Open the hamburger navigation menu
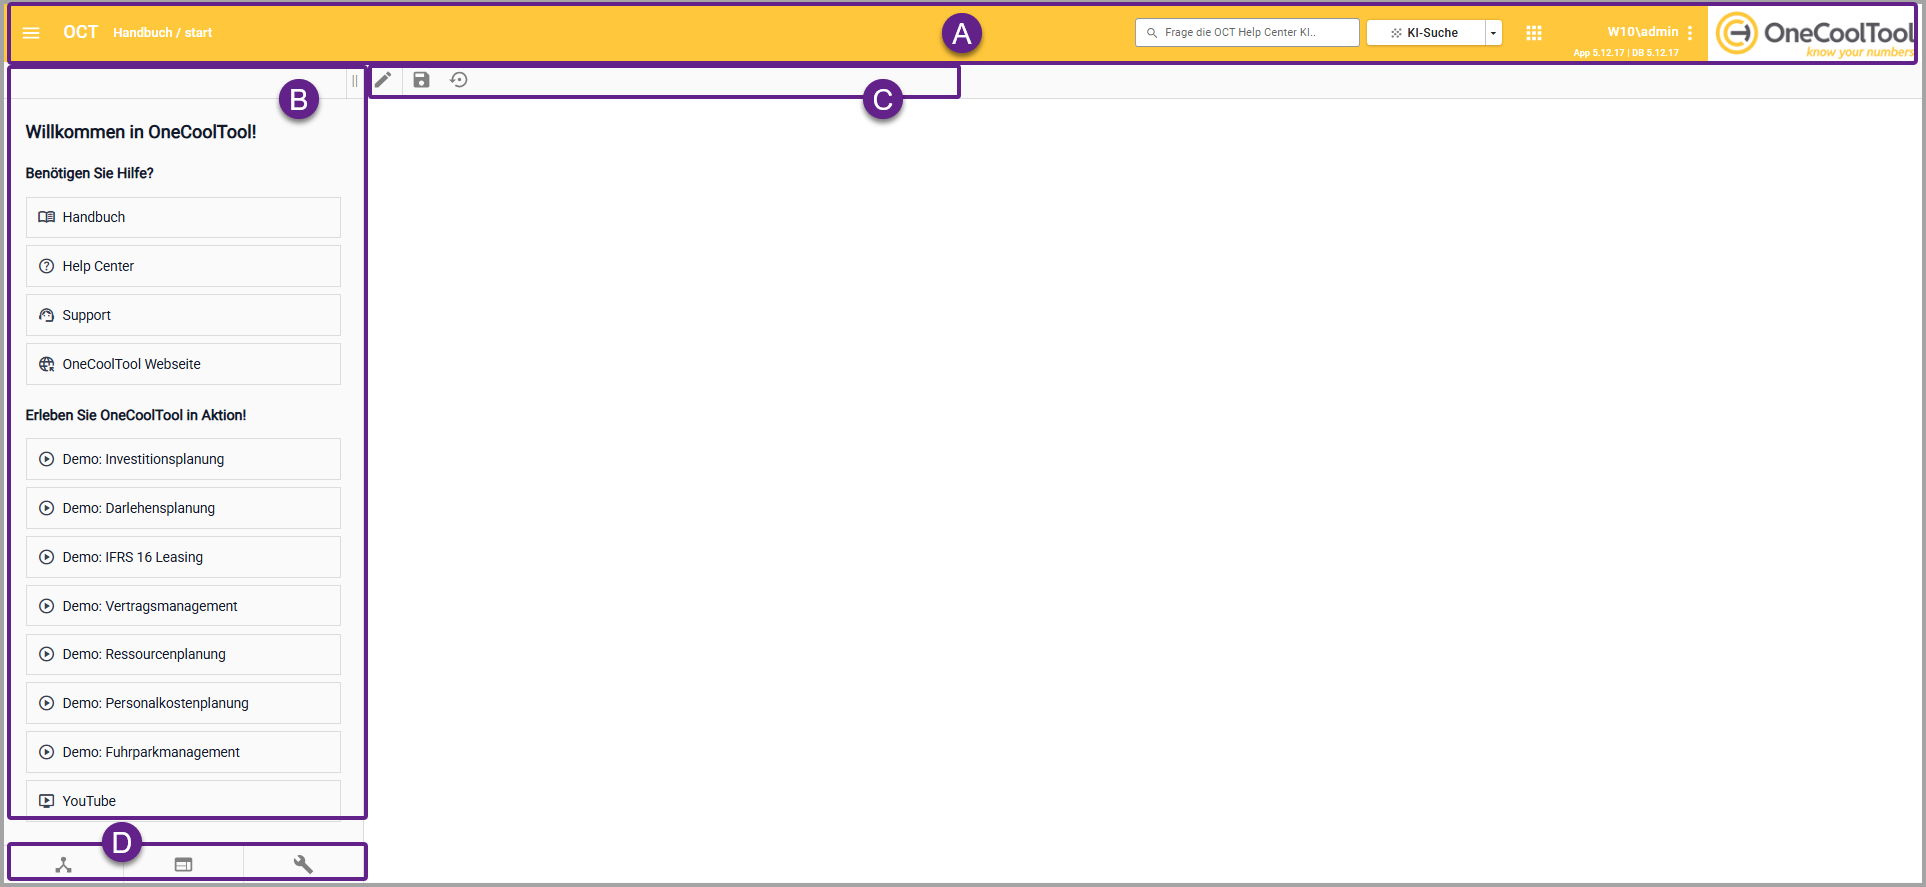The height and width of the screenshot is (887, 1926). click(x=31, y=33)
